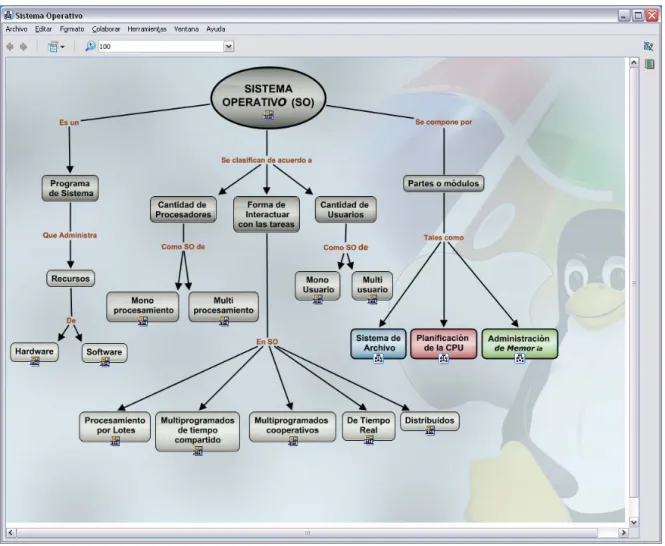Click the side panel icon at top right
Viewport: 665px width, 546px height.
pyautogui.click(x=649, y=64)
